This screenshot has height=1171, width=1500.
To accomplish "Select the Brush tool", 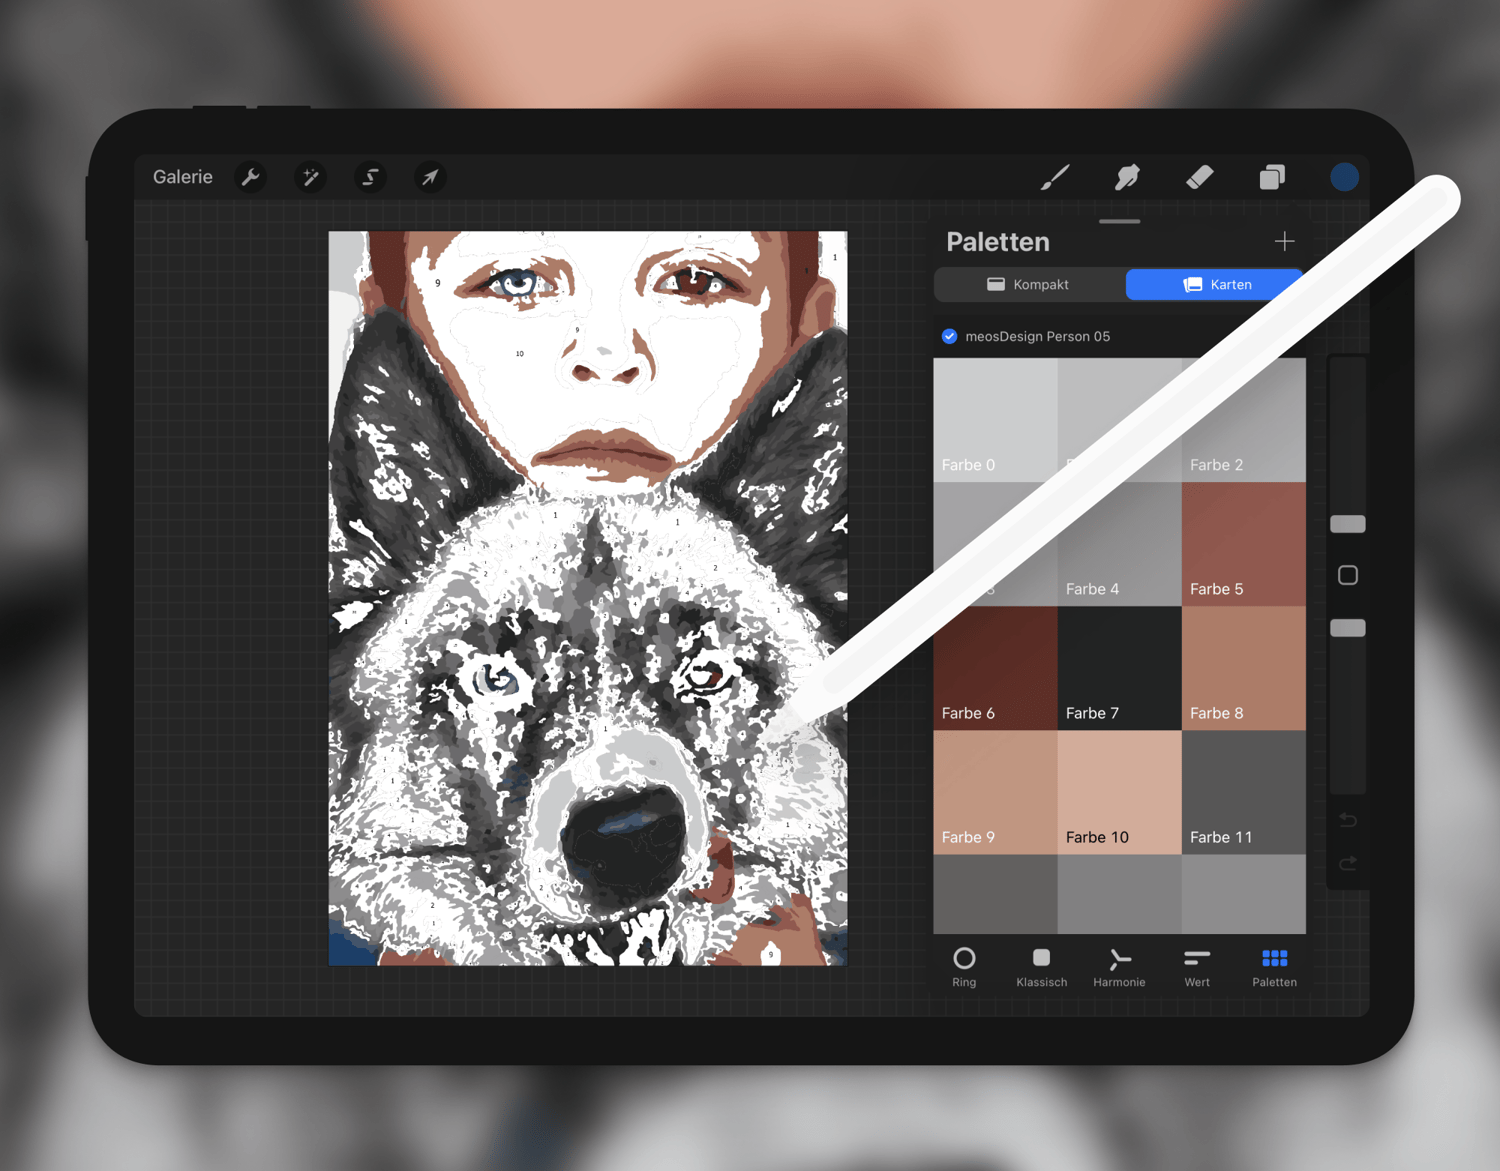I will pyautogui.click(x=1055, y=177).
